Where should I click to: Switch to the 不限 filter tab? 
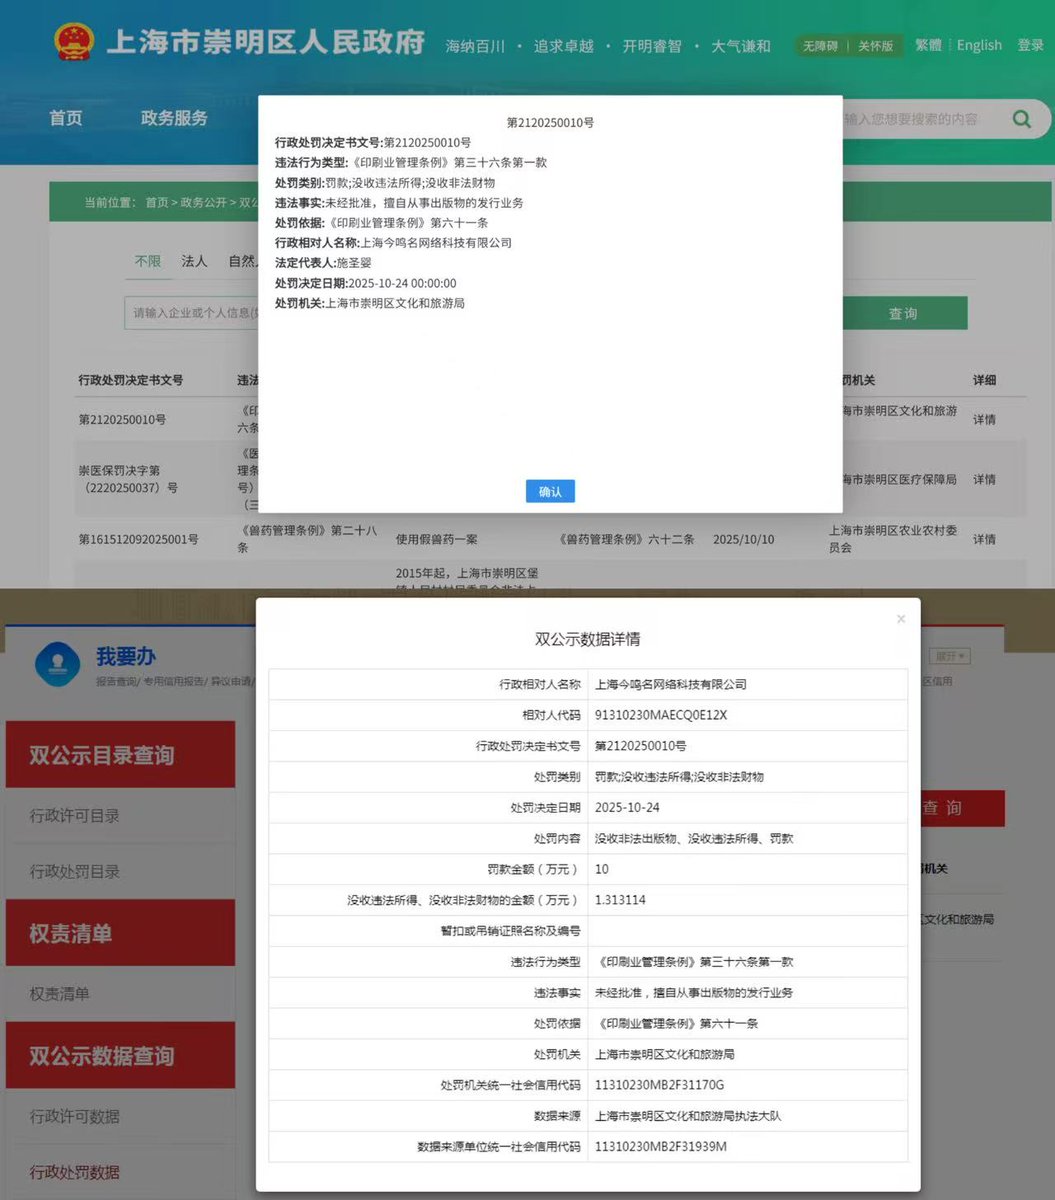tap(148, 261)
